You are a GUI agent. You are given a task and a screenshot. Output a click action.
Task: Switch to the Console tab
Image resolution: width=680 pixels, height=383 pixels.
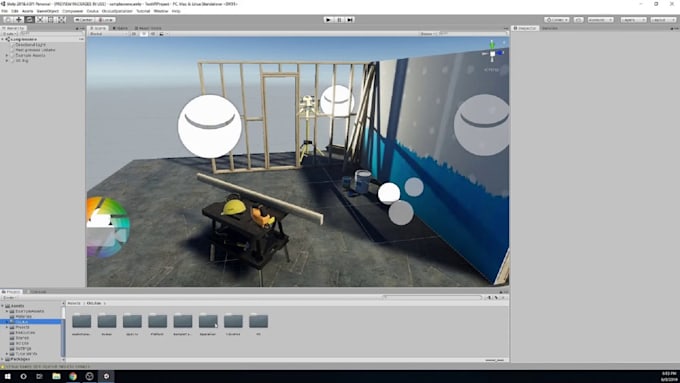[36, 292]
